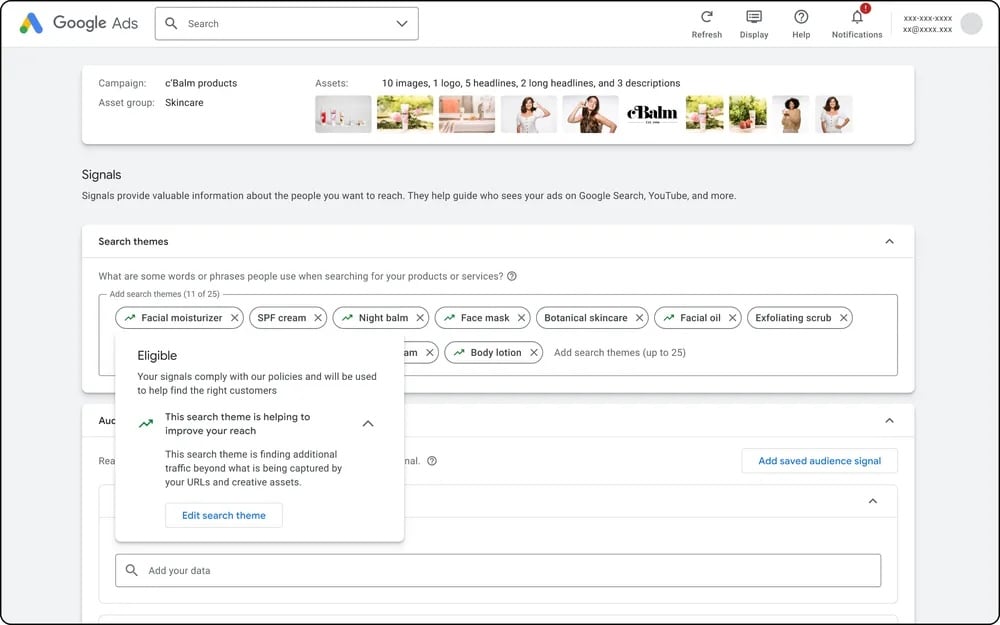Open the Help icon in the header
Screen dimensions: 1000x625
(x=801, y=17)
